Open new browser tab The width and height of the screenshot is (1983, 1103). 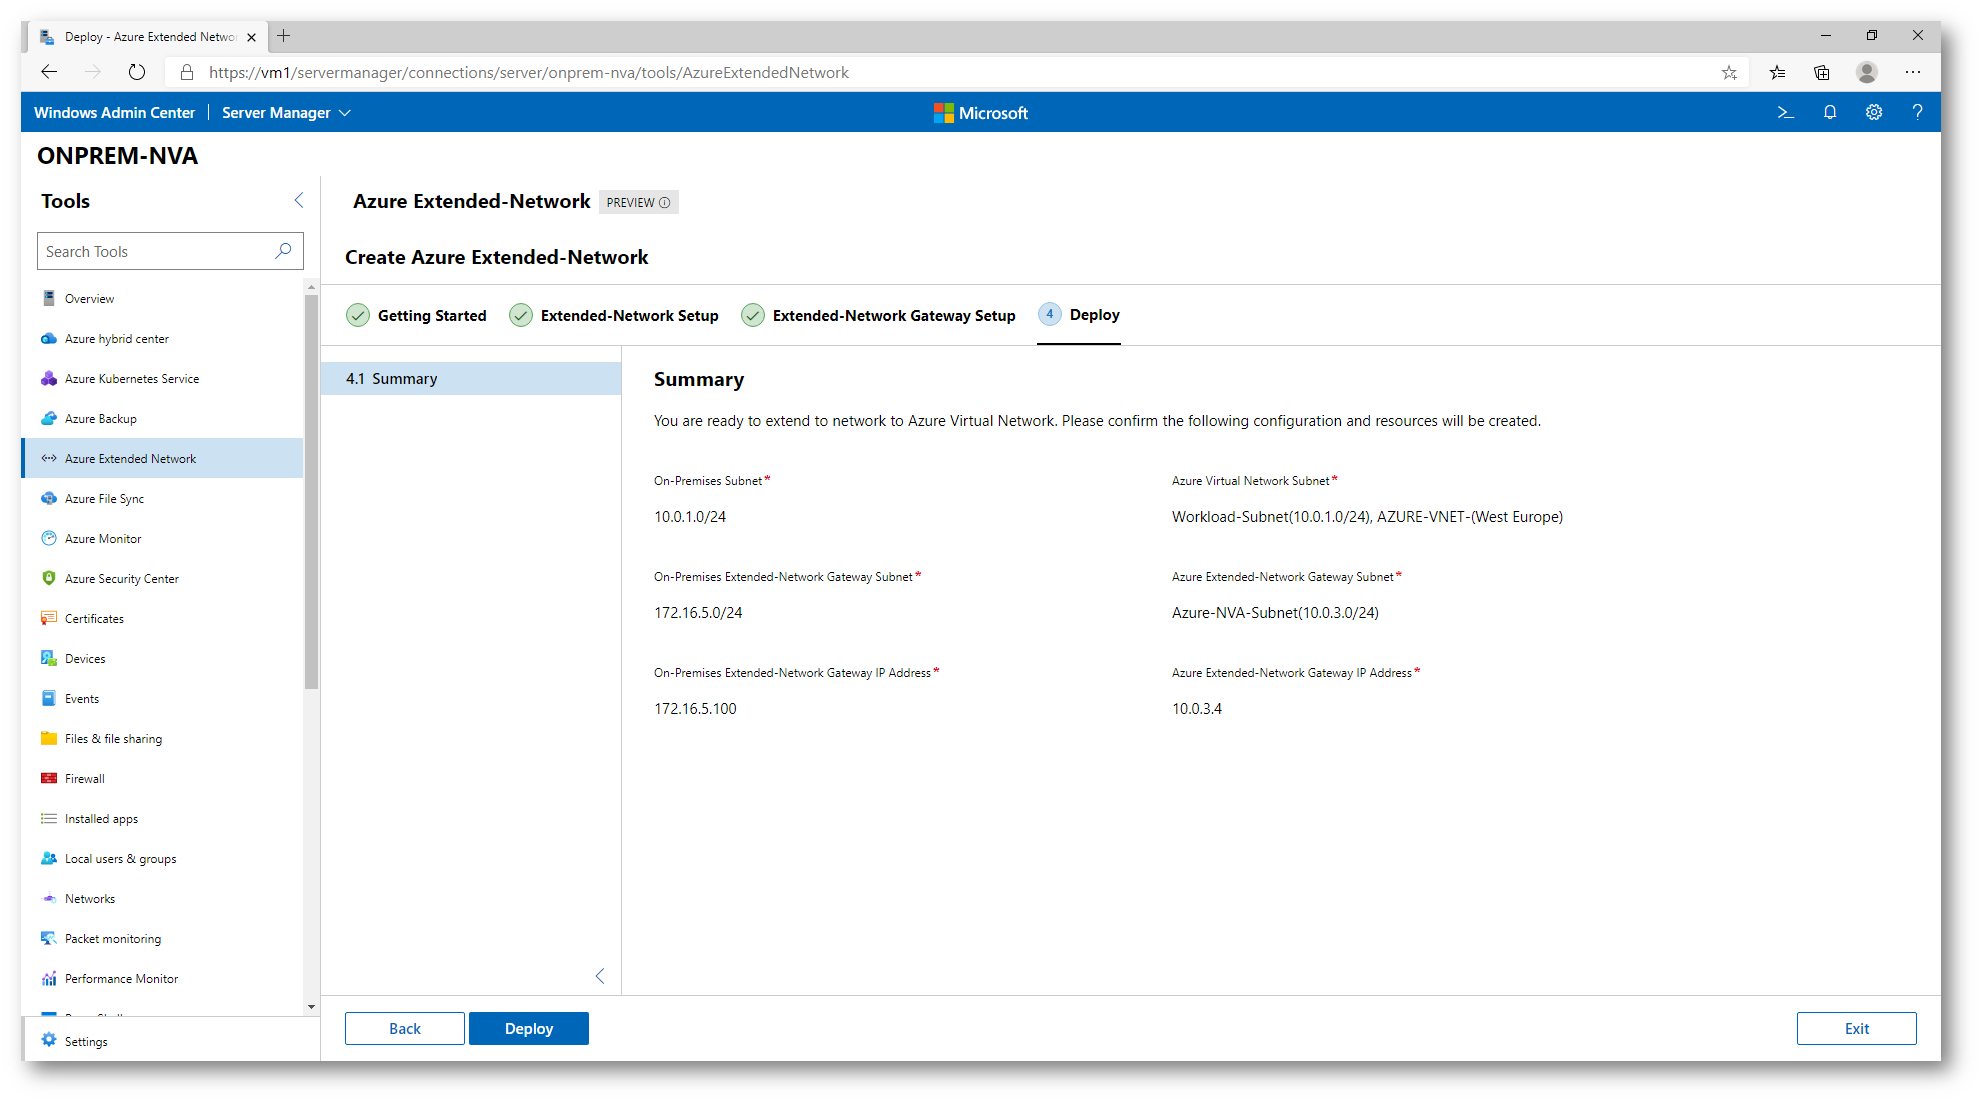[x=284, y=36]
